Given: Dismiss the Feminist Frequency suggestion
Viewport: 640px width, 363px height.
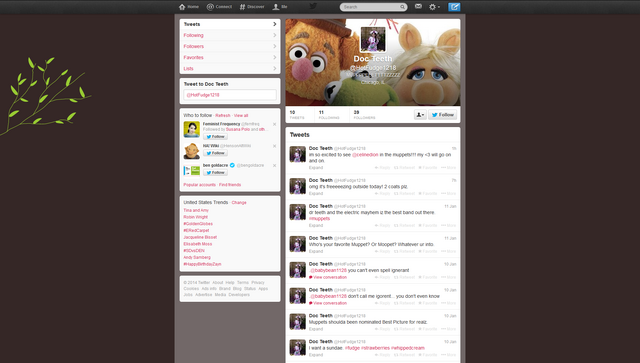Looking at the screenshot, I should click(274, 124).
